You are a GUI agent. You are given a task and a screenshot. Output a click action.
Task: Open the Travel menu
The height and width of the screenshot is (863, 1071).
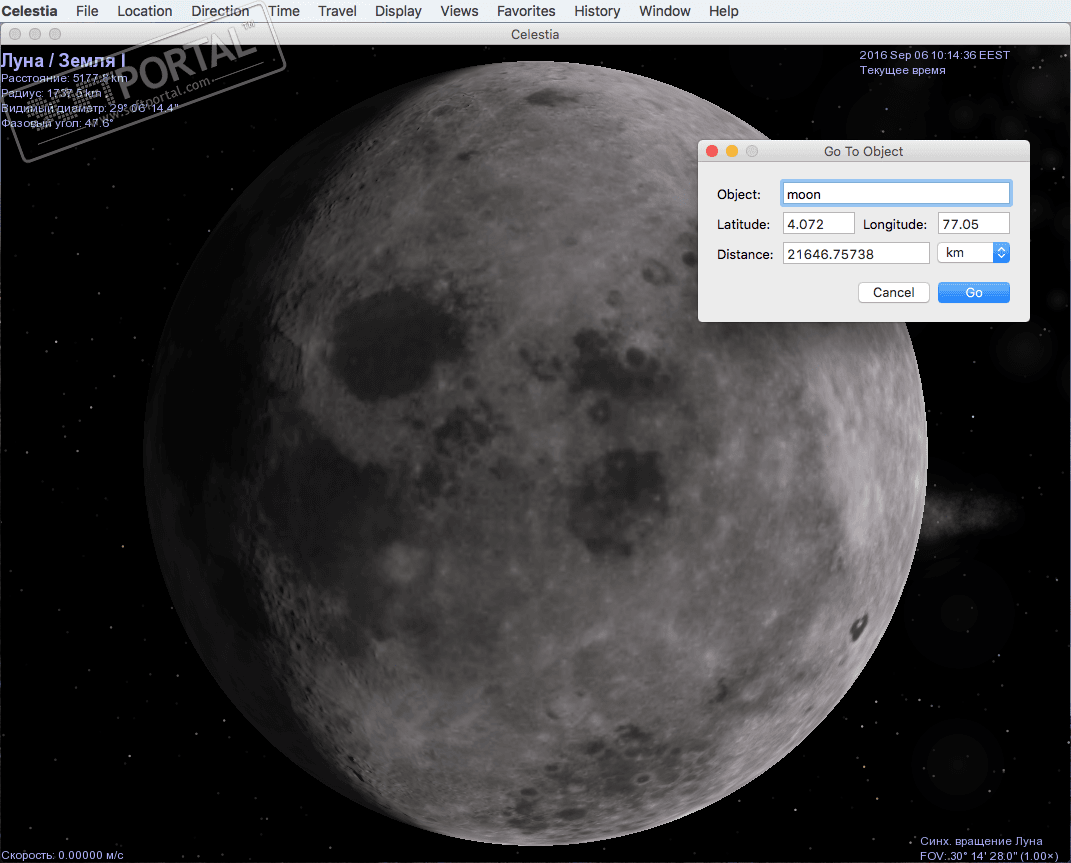[x=337, y=11]
